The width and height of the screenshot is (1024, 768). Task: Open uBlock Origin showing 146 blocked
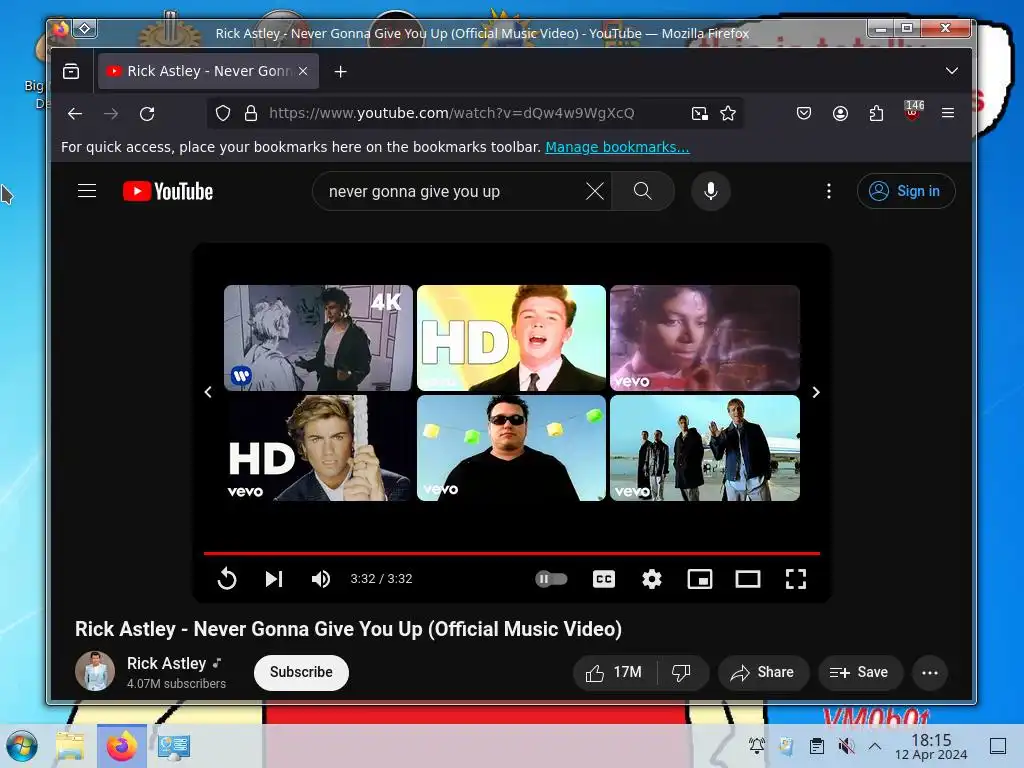(913, 111)
